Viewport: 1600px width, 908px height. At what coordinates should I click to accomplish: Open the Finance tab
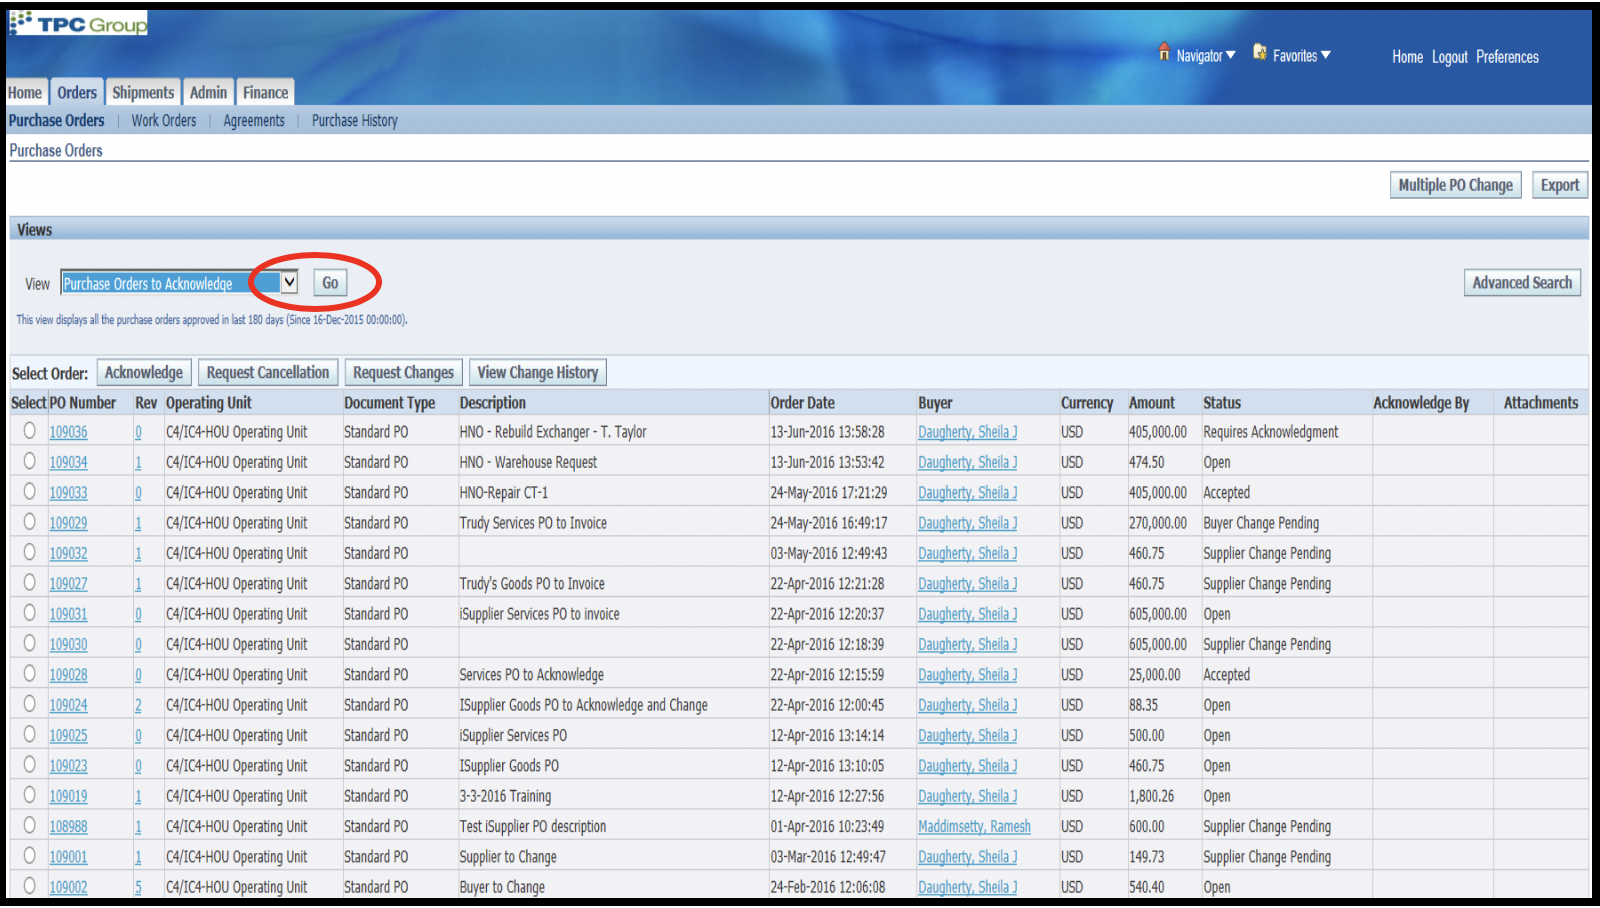265,92
